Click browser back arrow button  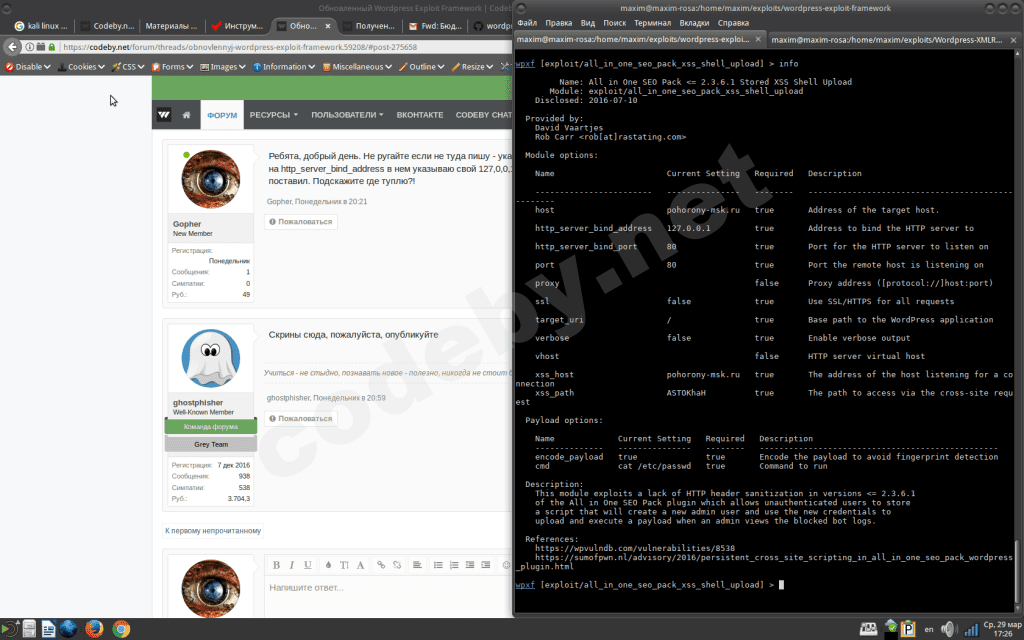(x=12, y=46)
